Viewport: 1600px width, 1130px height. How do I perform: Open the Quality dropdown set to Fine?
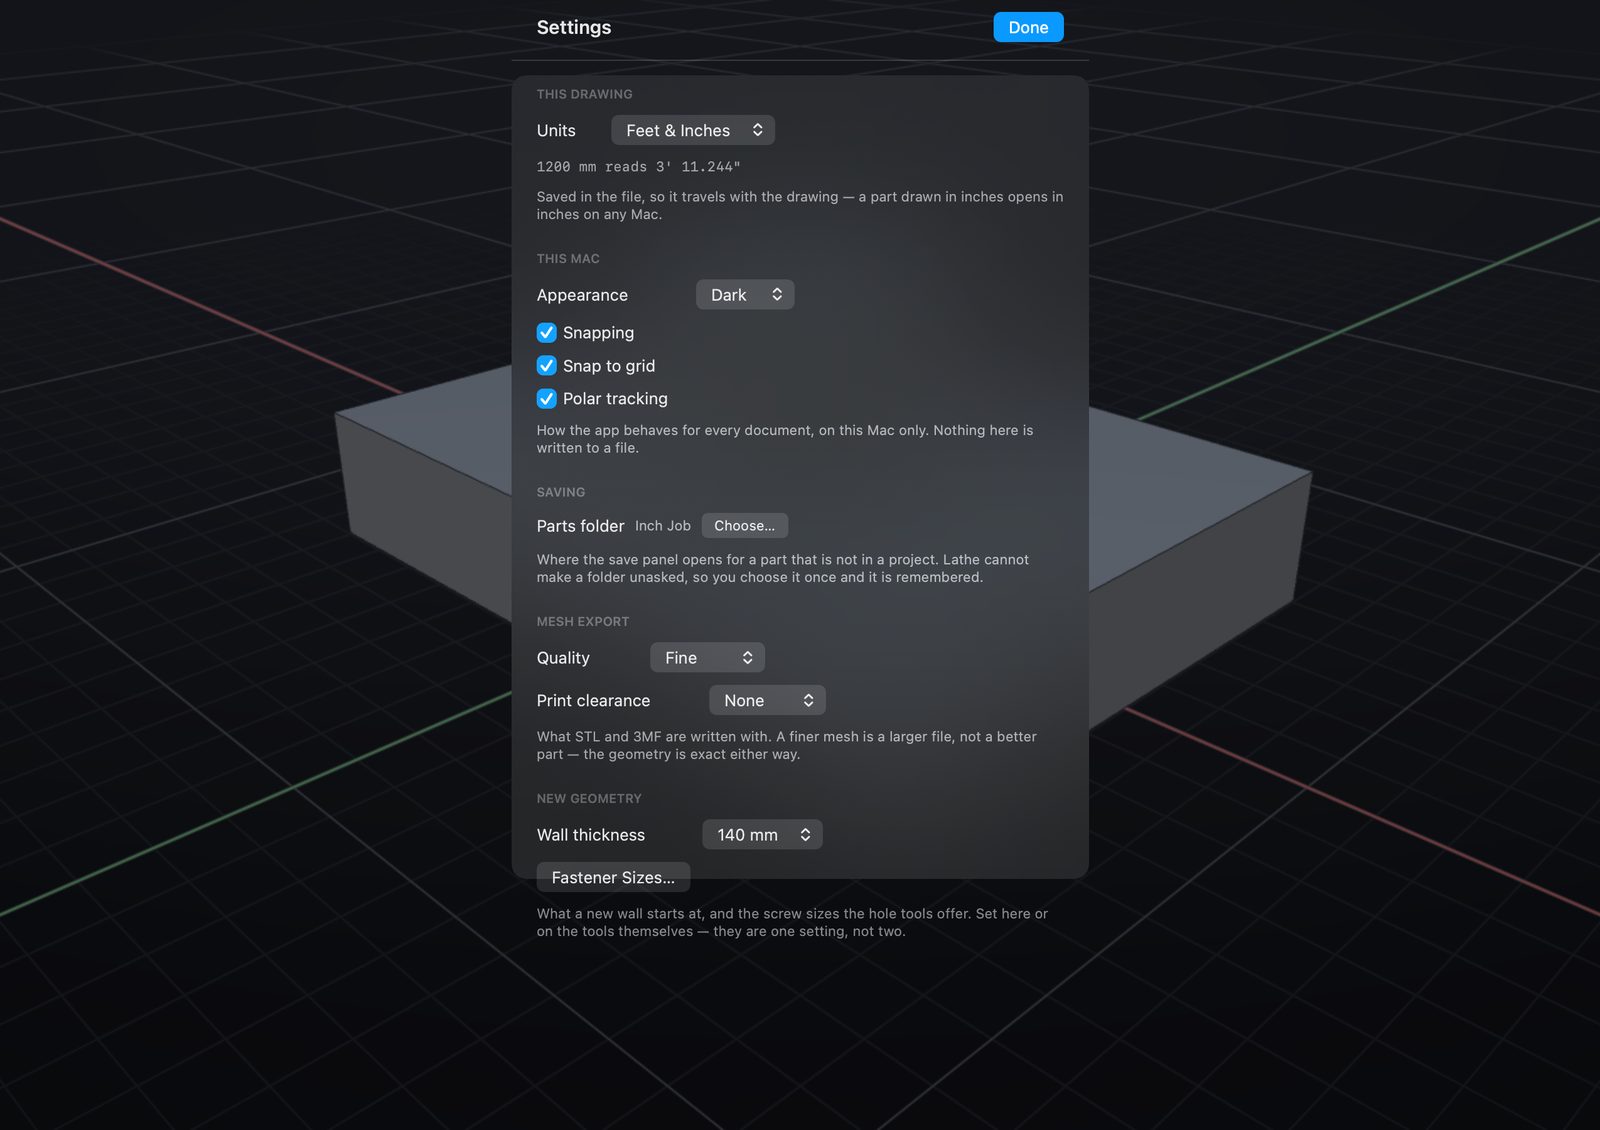707,658
